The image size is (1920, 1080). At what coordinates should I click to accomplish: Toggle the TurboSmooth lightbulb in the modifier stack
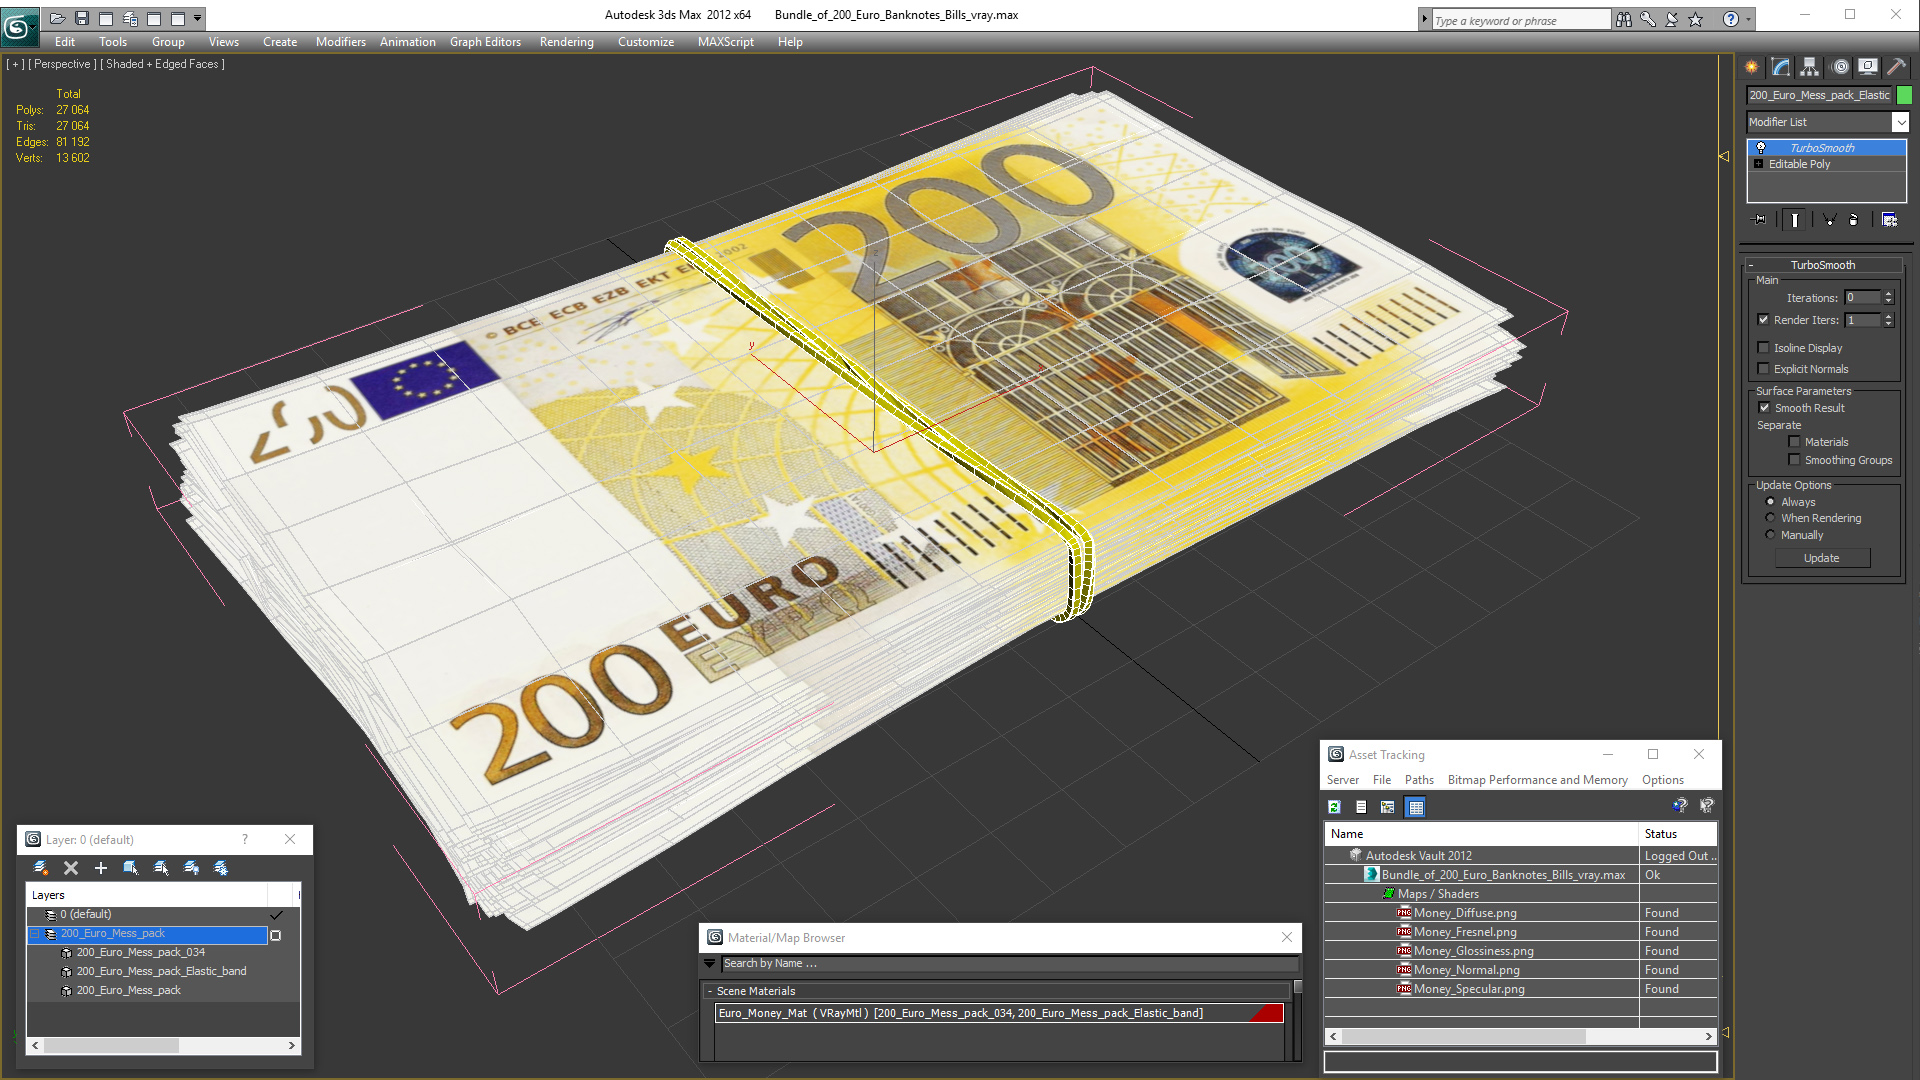1761,148
